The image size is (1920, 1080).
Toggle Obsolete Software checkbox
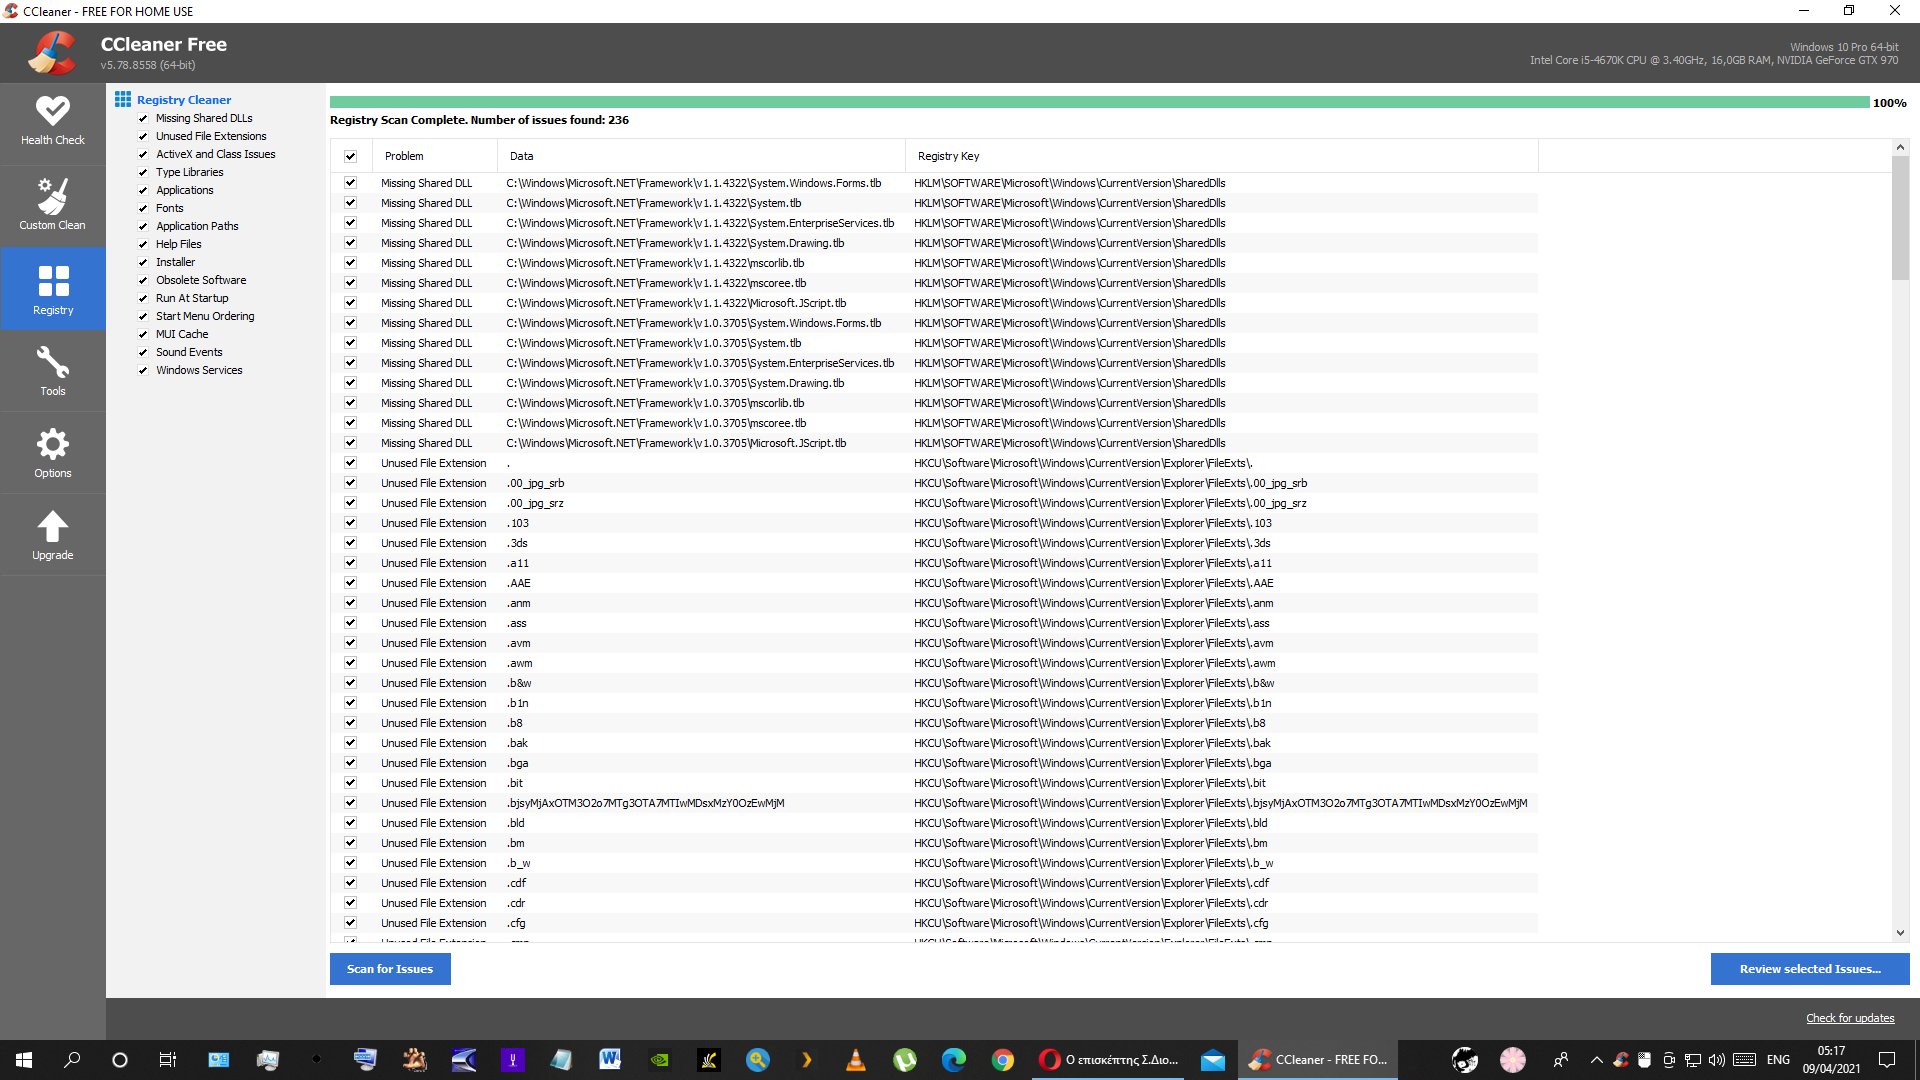pos(143,280)
